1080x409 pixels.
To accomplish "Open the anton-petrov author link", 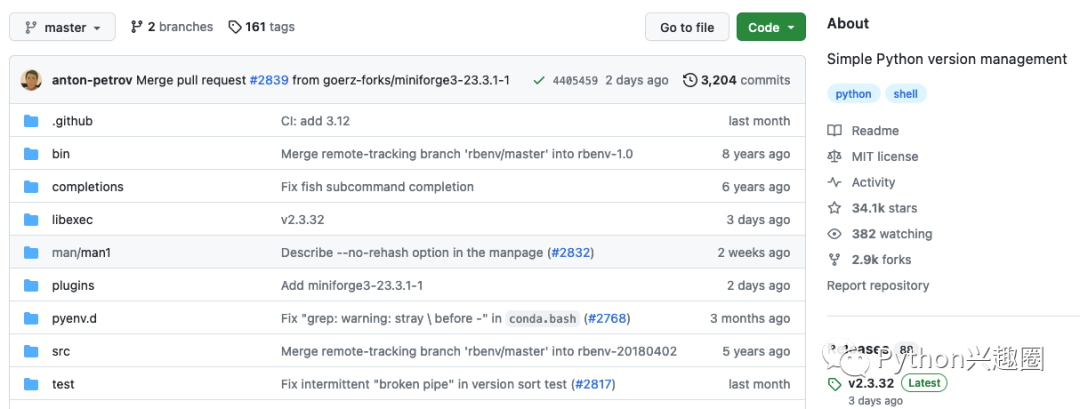I will [x=92, y=80].
